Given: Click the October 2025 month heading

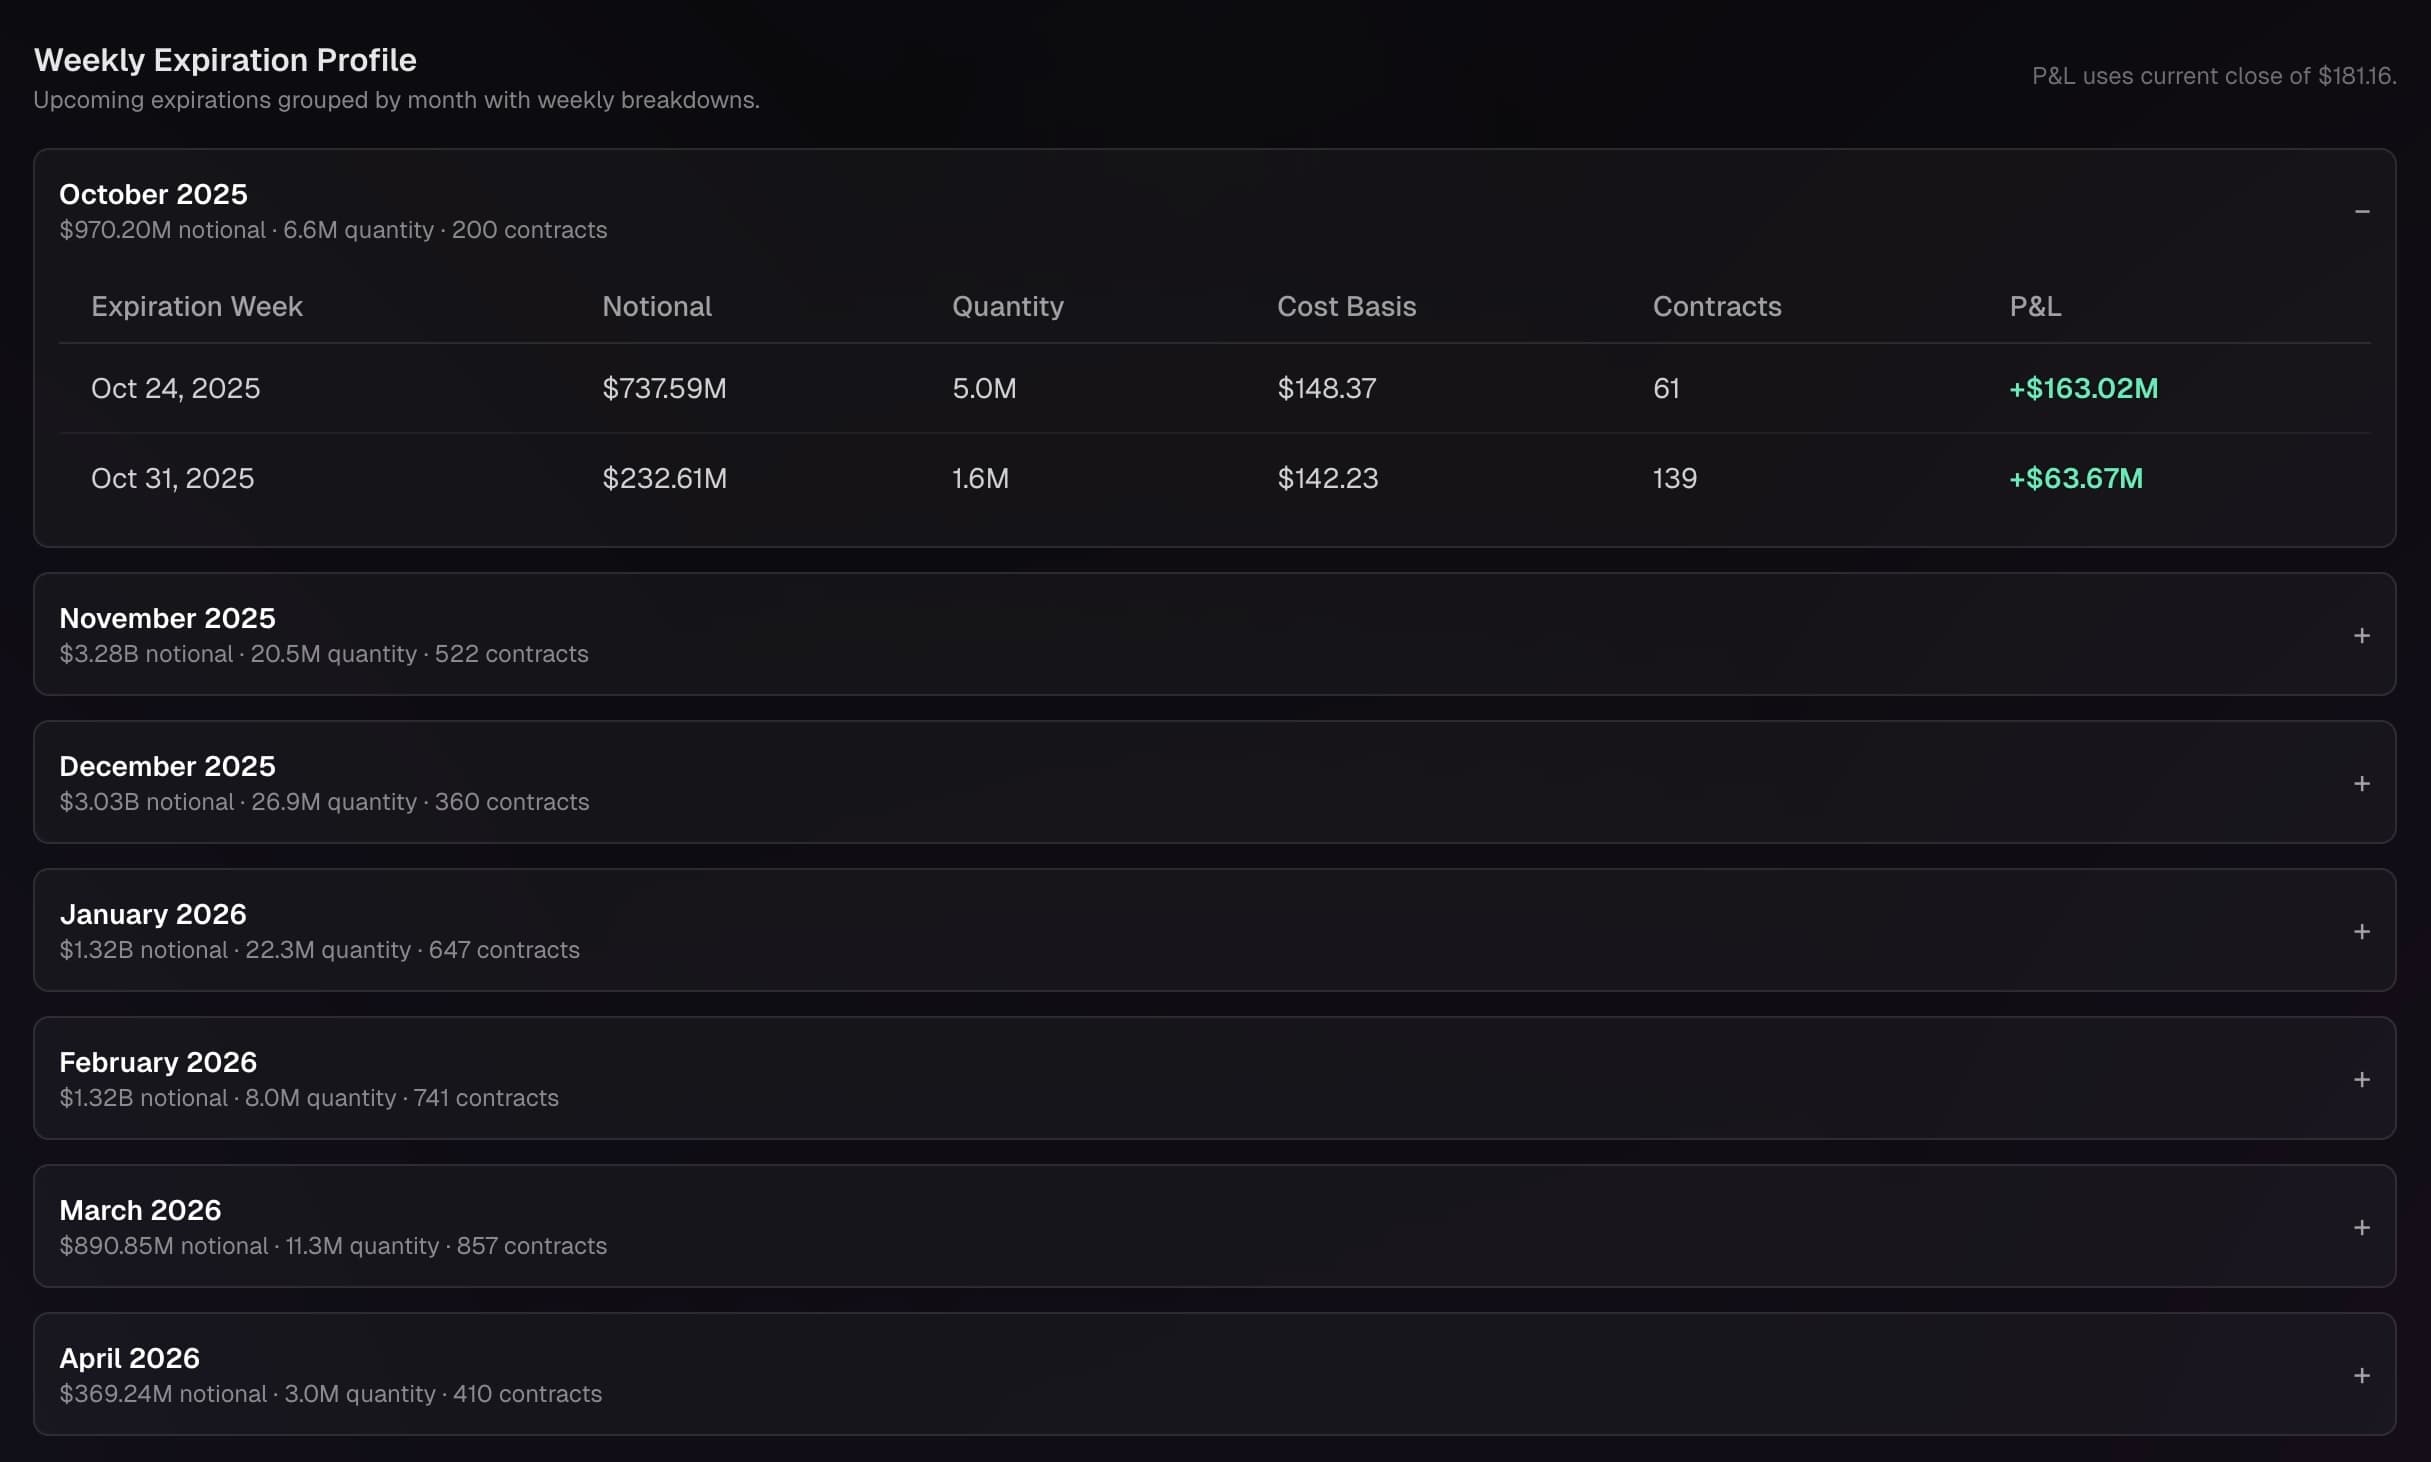Looking at the screenshot, I should (153, 194).
